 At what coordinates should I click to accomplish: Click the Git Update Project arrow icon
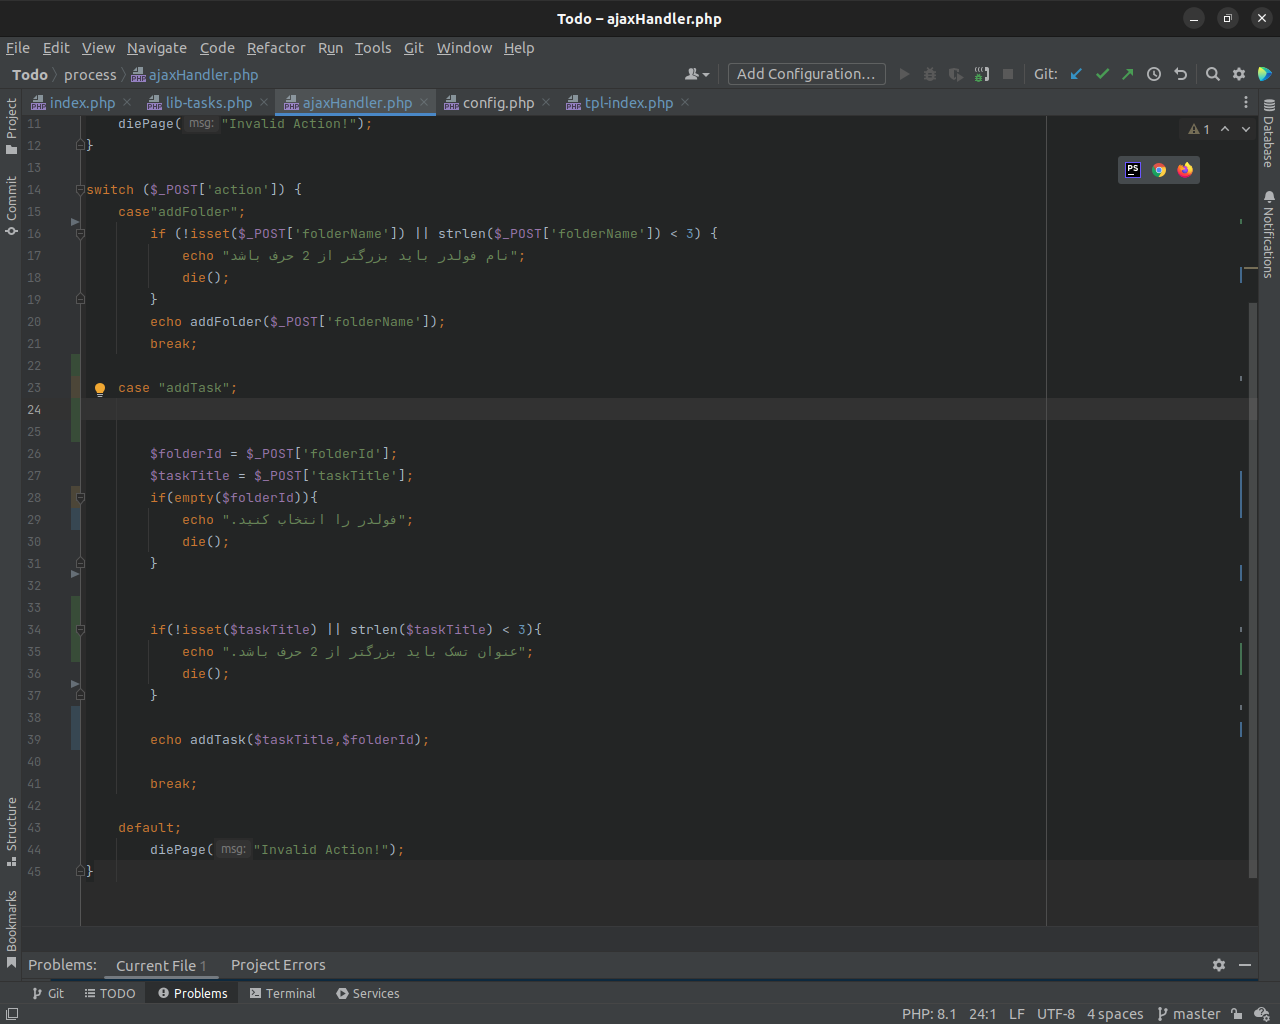coord(1076,74)
